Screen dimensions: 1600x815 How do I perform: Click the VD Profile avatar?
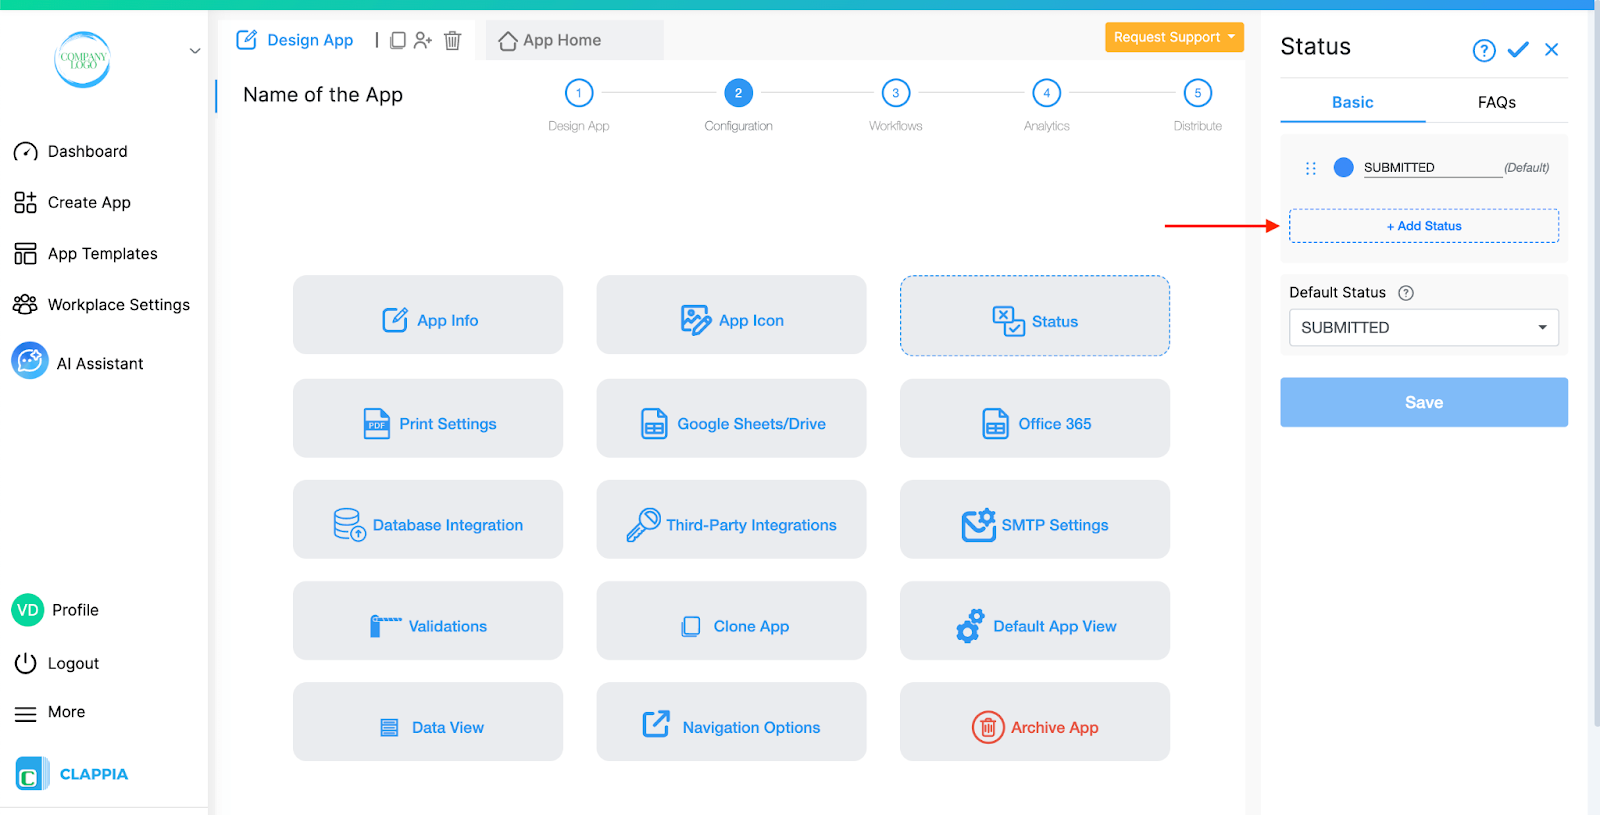28,610
